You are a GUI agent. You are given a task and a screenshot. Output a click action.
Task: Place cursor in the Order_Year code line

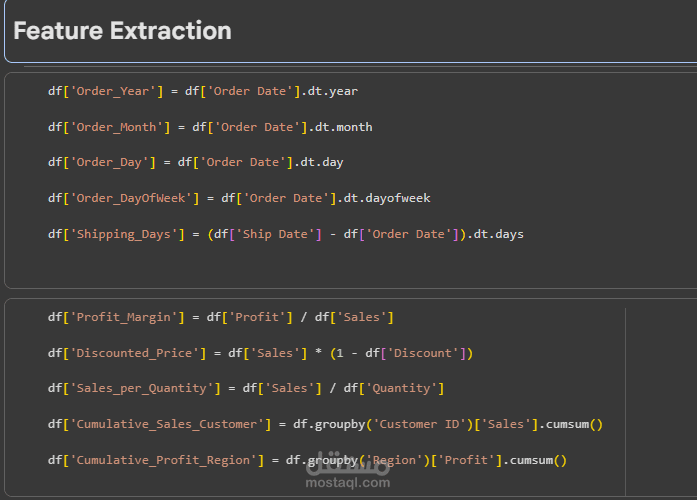pos(202,91)
